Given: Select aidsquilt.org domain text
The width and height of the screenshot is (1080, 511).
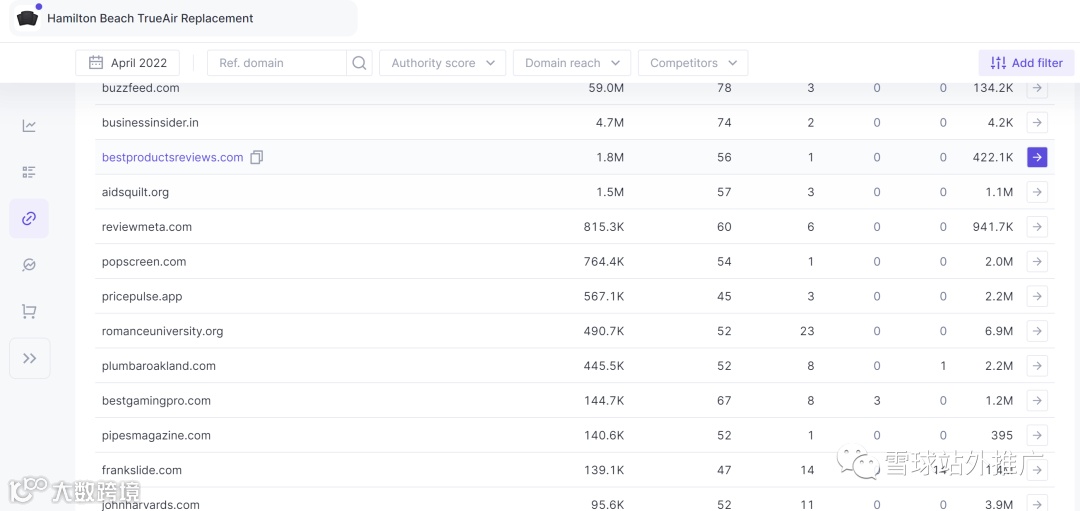Looking at the screenshot, I should [135, 192].
